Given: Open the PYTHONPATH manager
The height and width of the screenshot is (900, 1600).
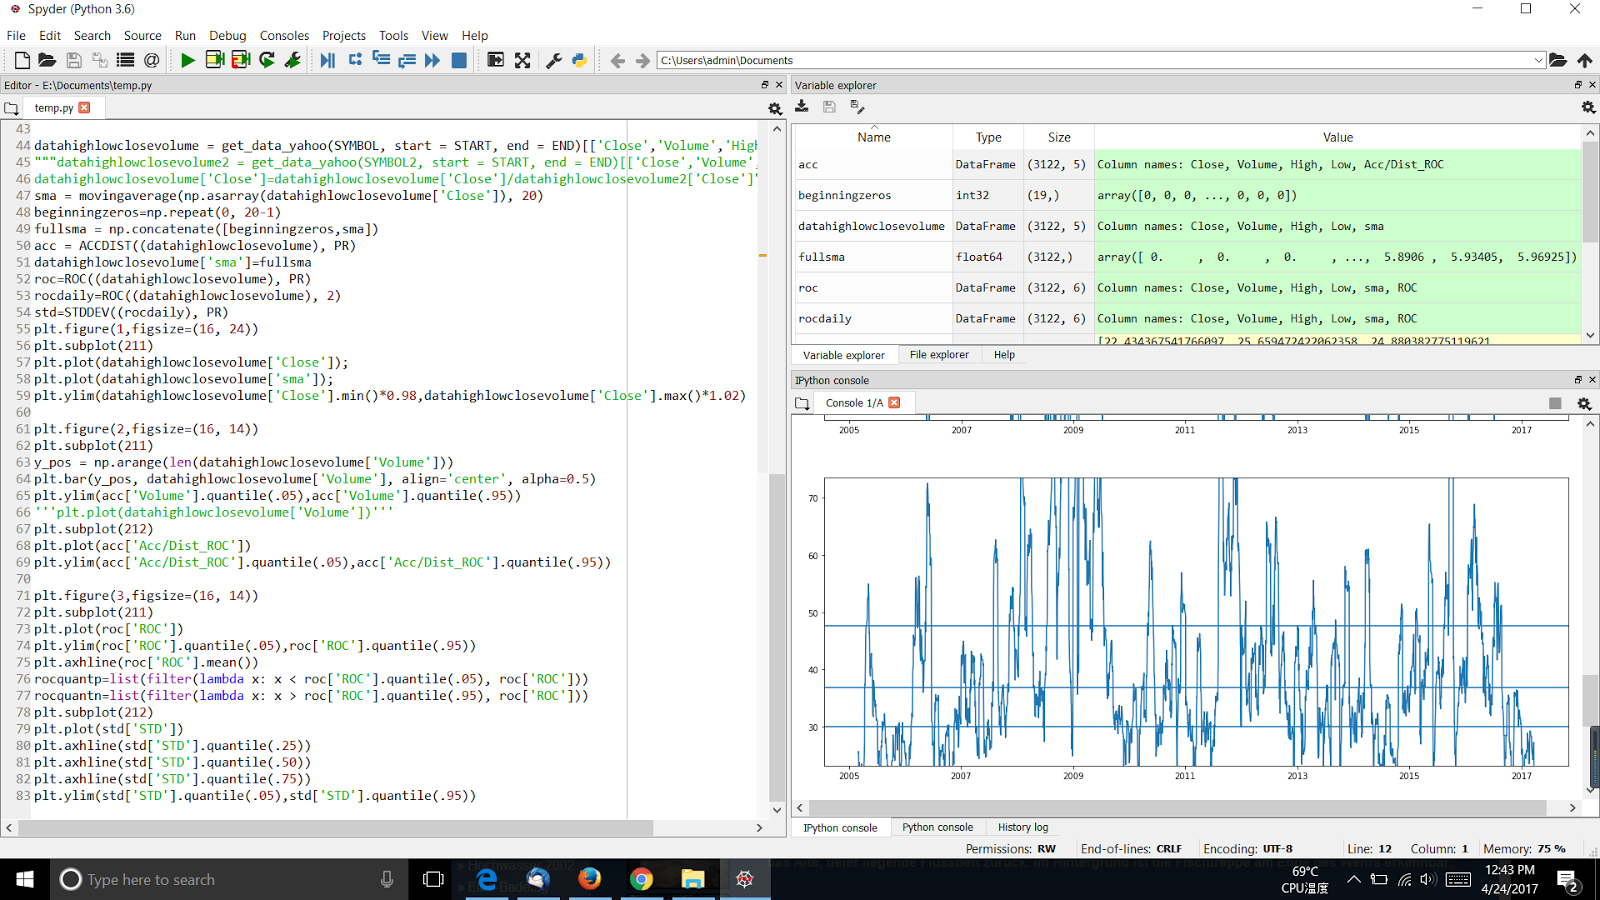Looking at the screenshot, I should point(579,61).
